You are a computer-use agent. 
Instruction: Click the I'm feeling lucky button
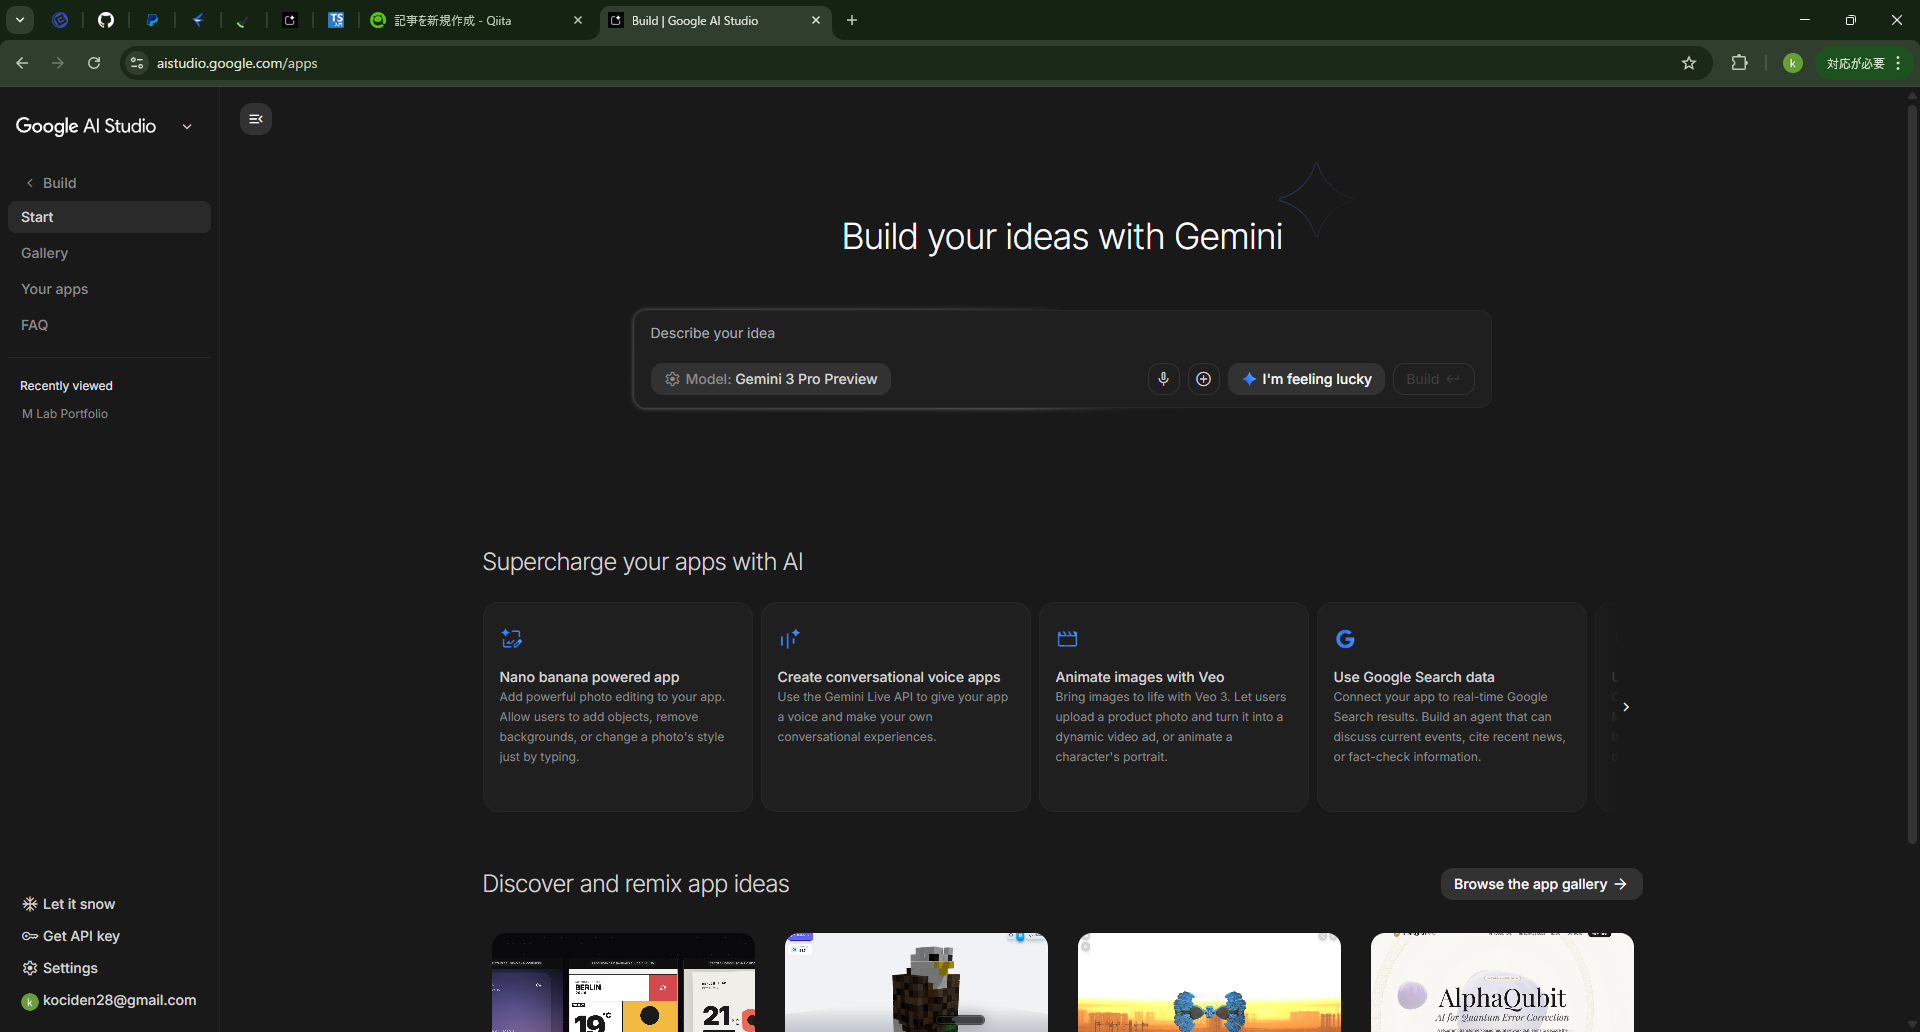(x=1306, y=379)
